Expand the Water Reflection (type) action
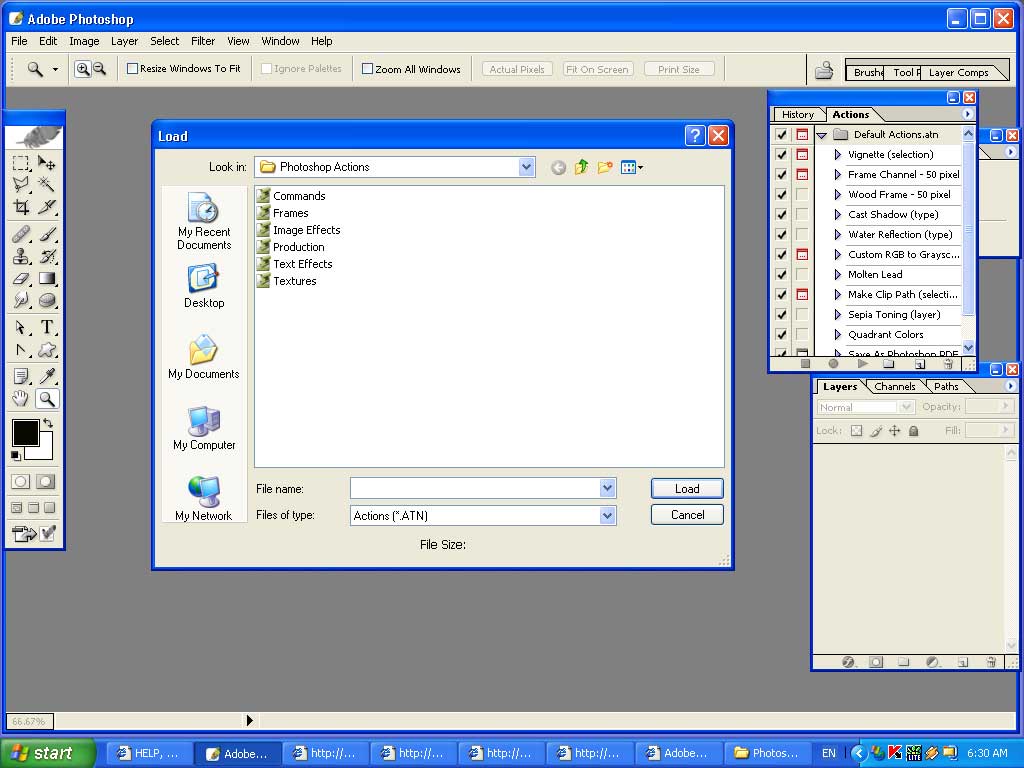This screenshot has width=1024, height=768. 838,234
